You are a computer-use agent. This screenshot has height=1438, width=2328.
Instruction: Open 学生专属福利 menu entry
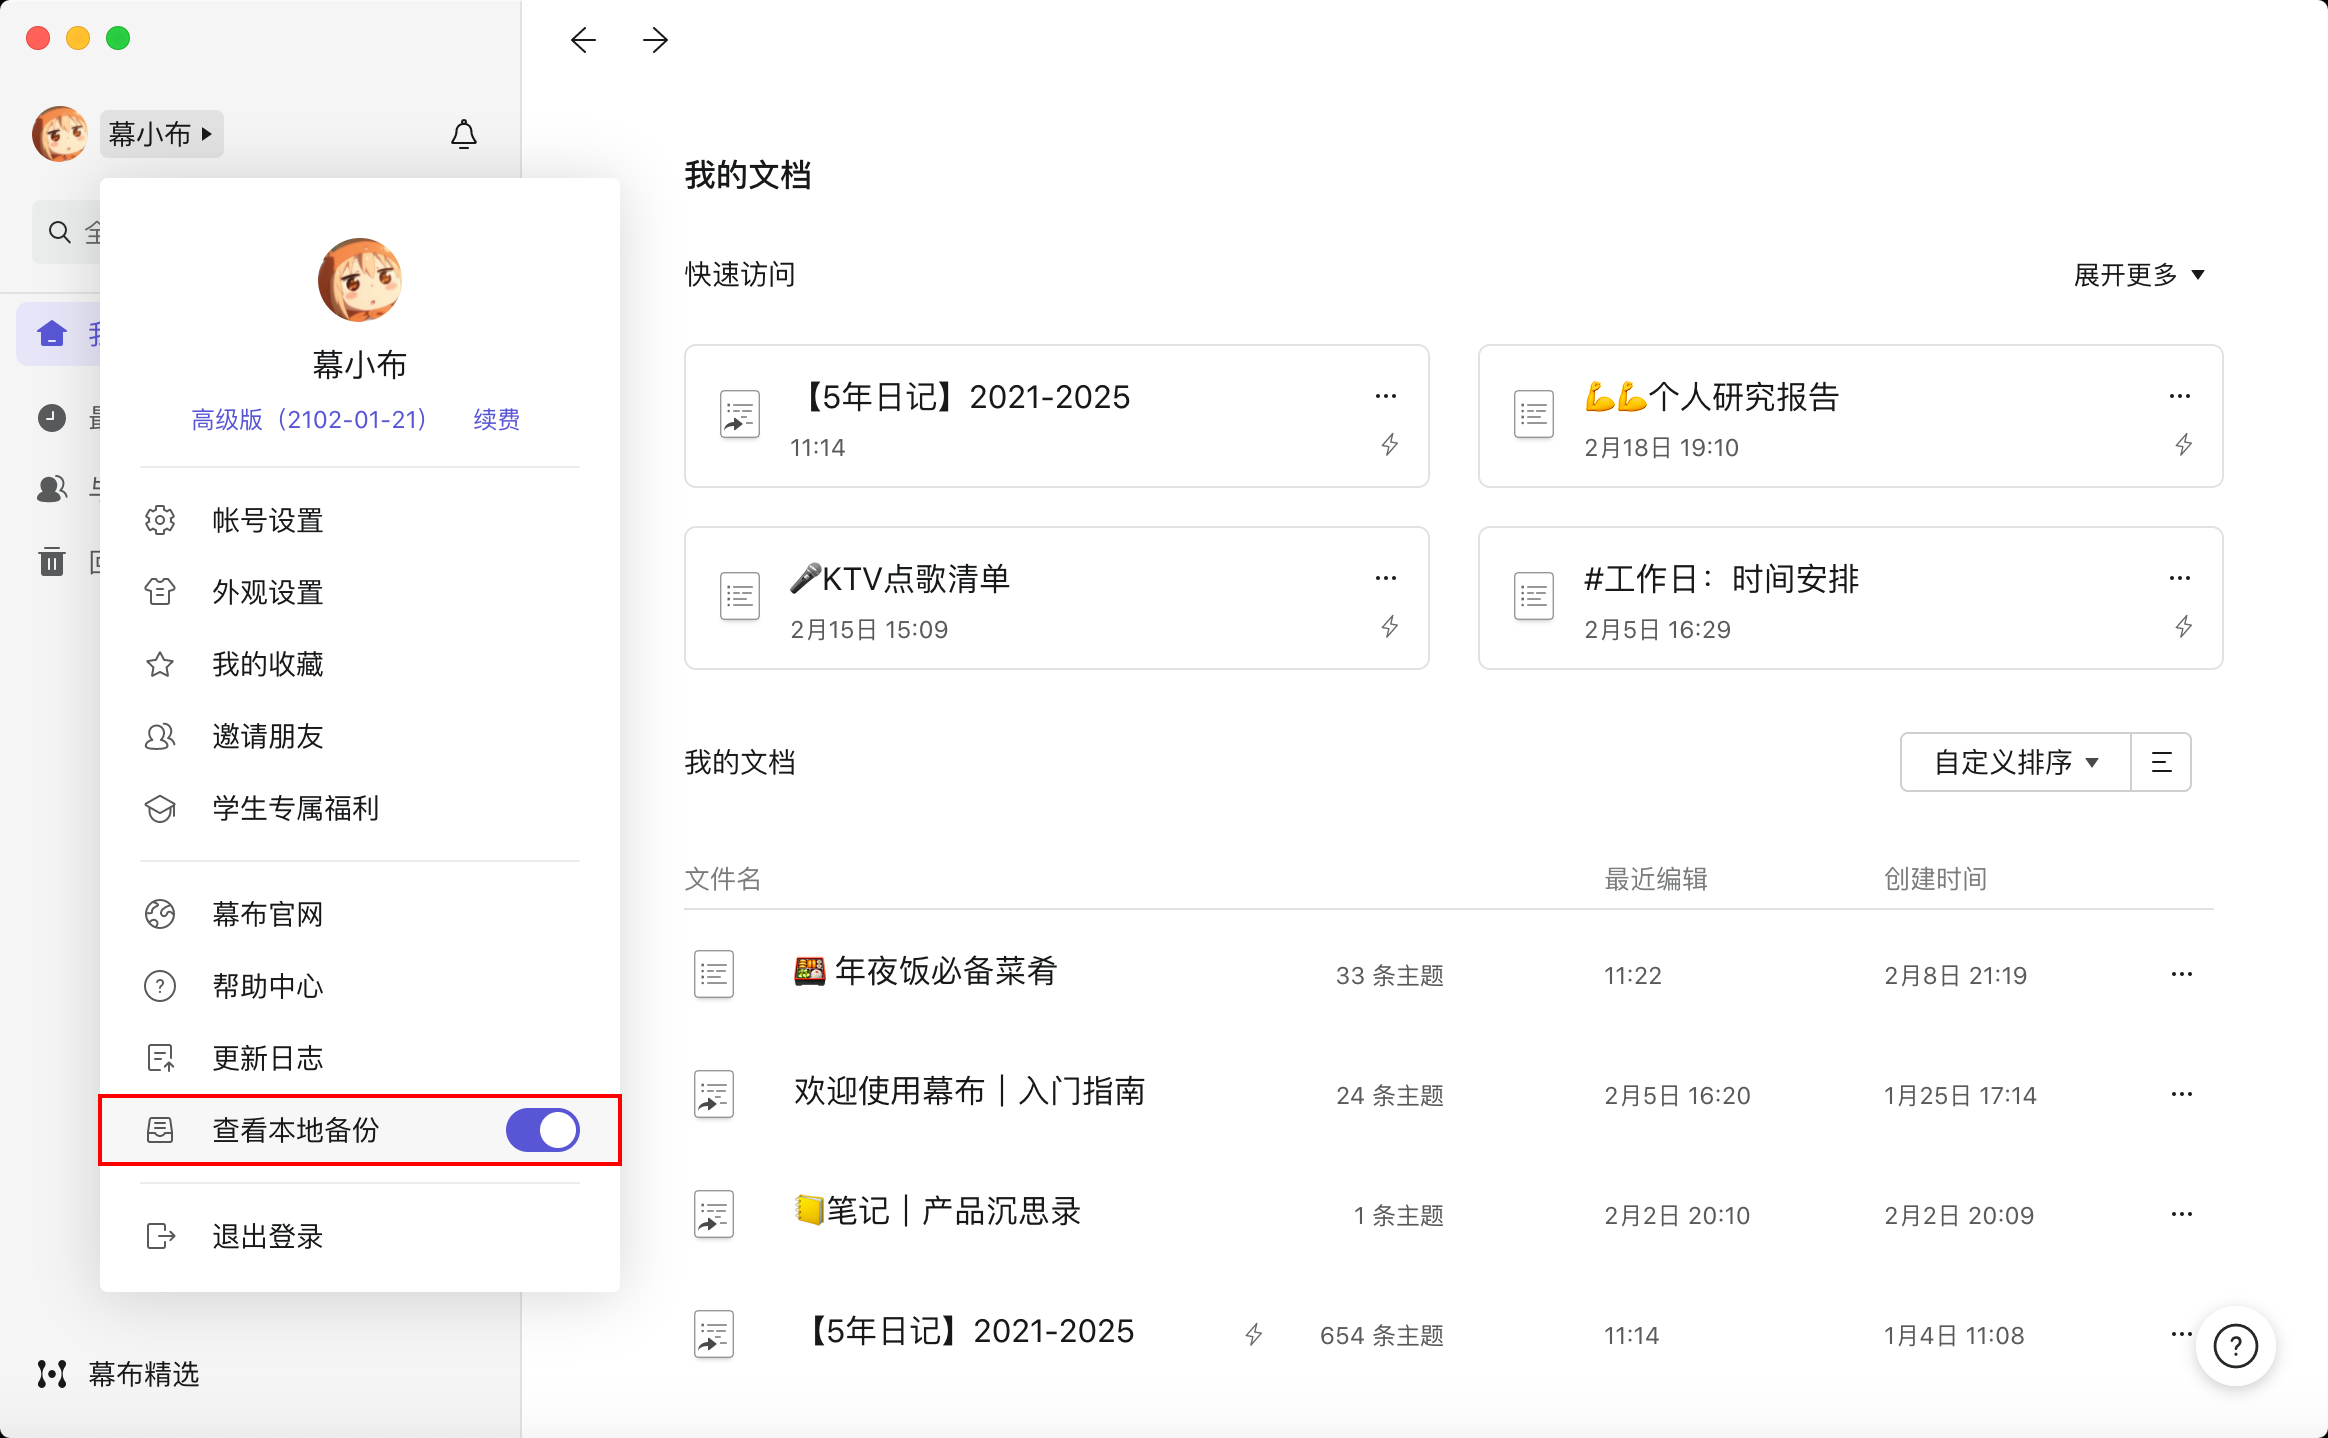(360, 808)
